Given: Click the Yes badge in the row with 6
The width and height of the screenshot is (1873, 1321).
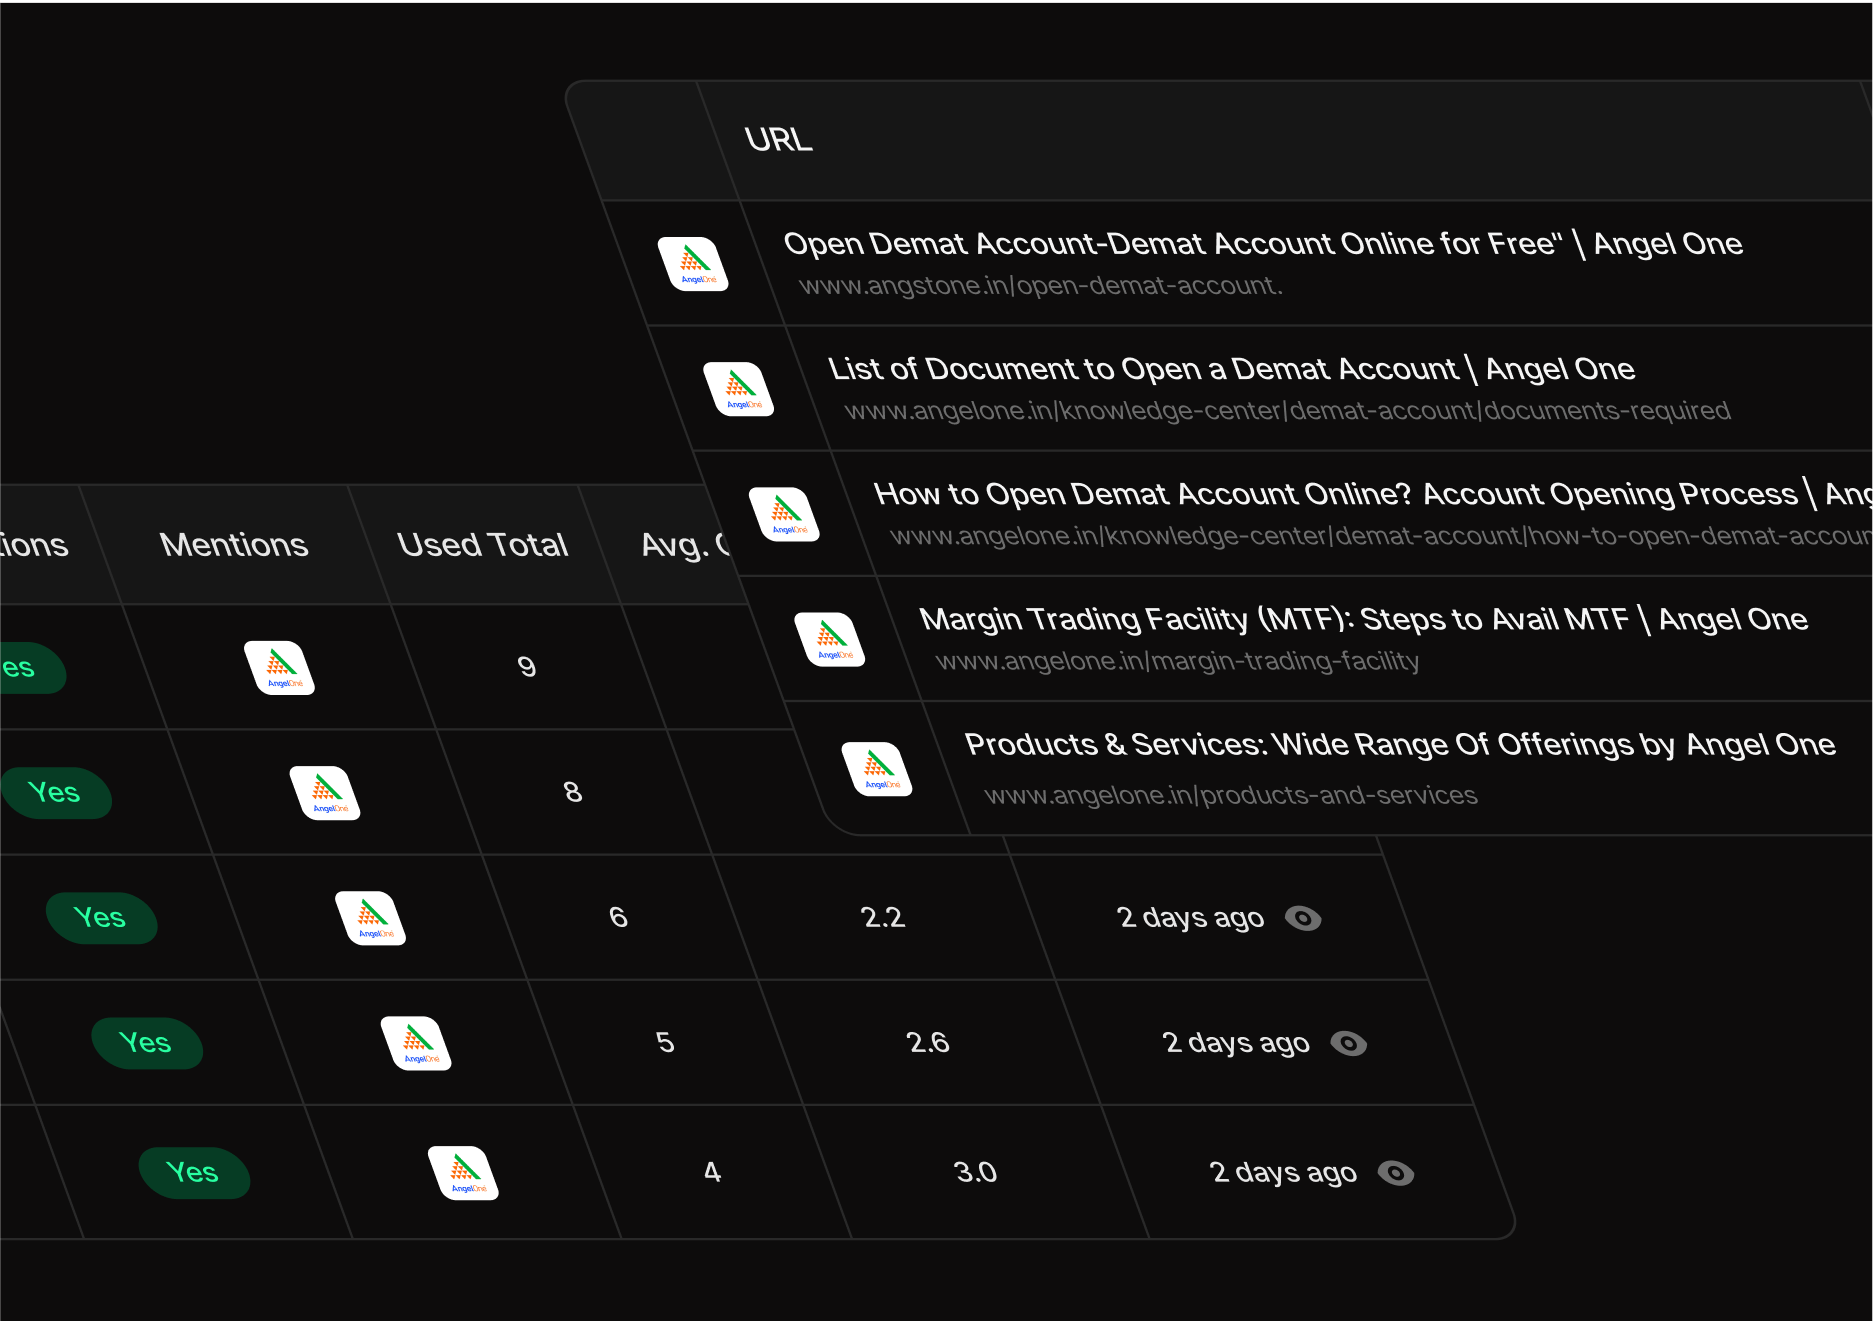Looking at the screenshot, I should pyautogui.click(x=101, y=918).
